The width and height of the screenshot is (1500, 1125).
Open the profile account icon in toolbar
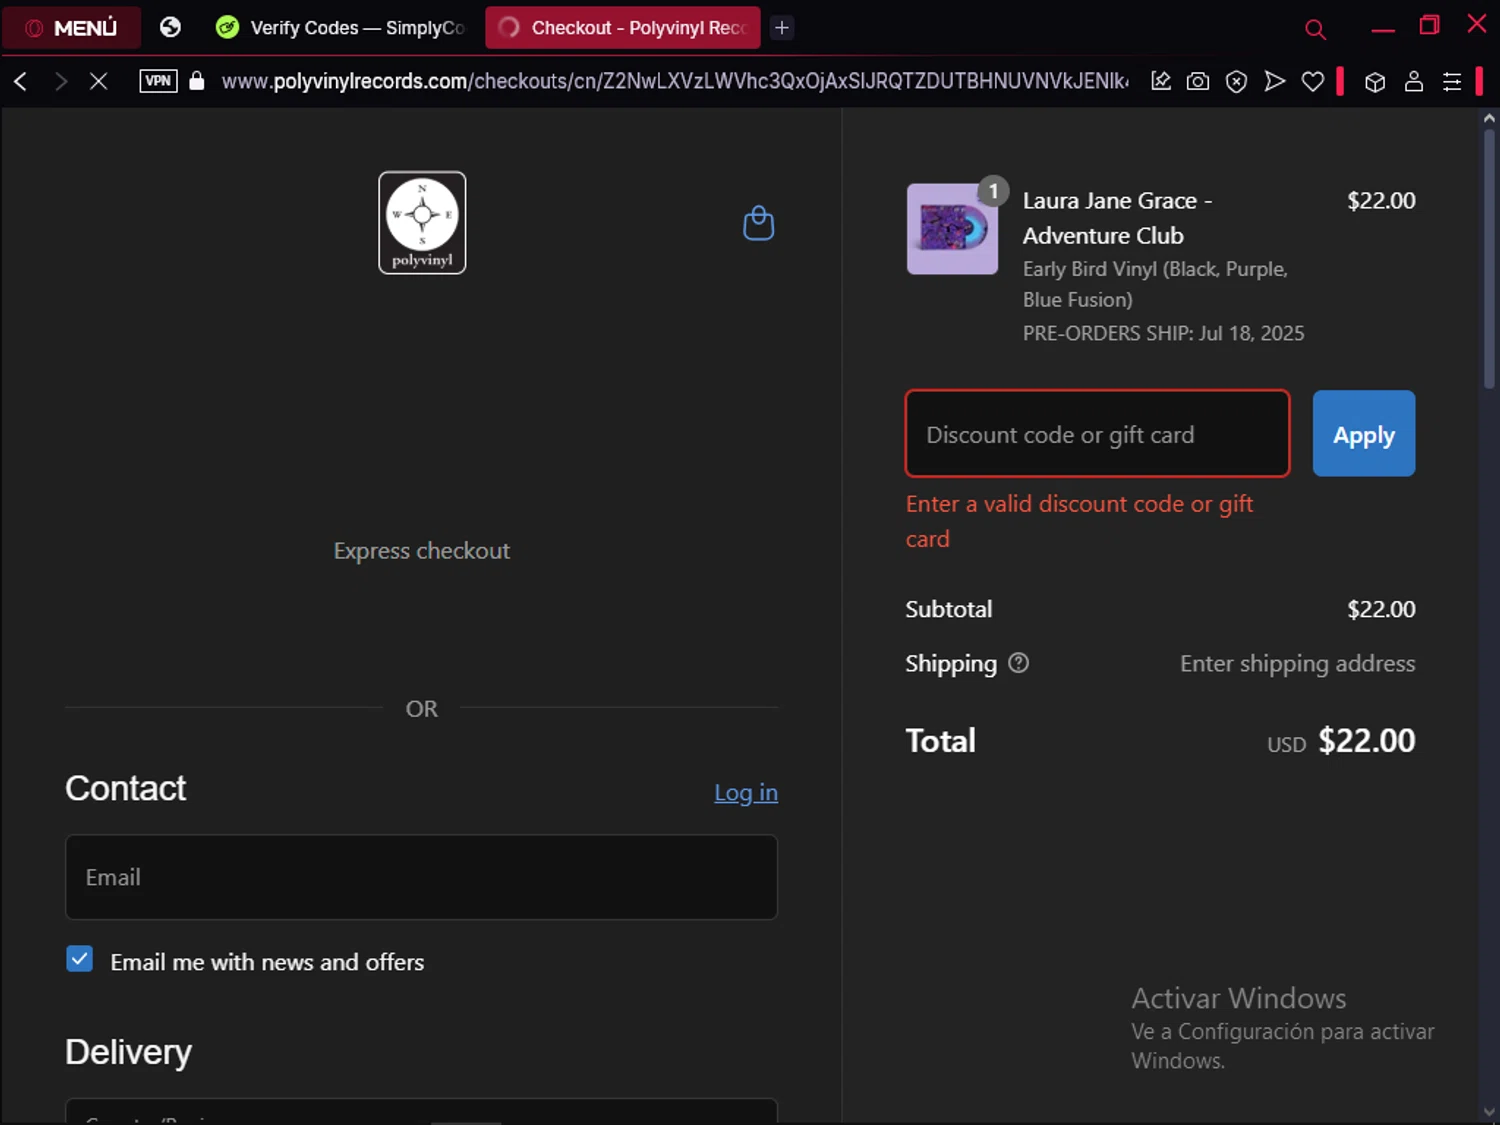[x=1414, y=81]
